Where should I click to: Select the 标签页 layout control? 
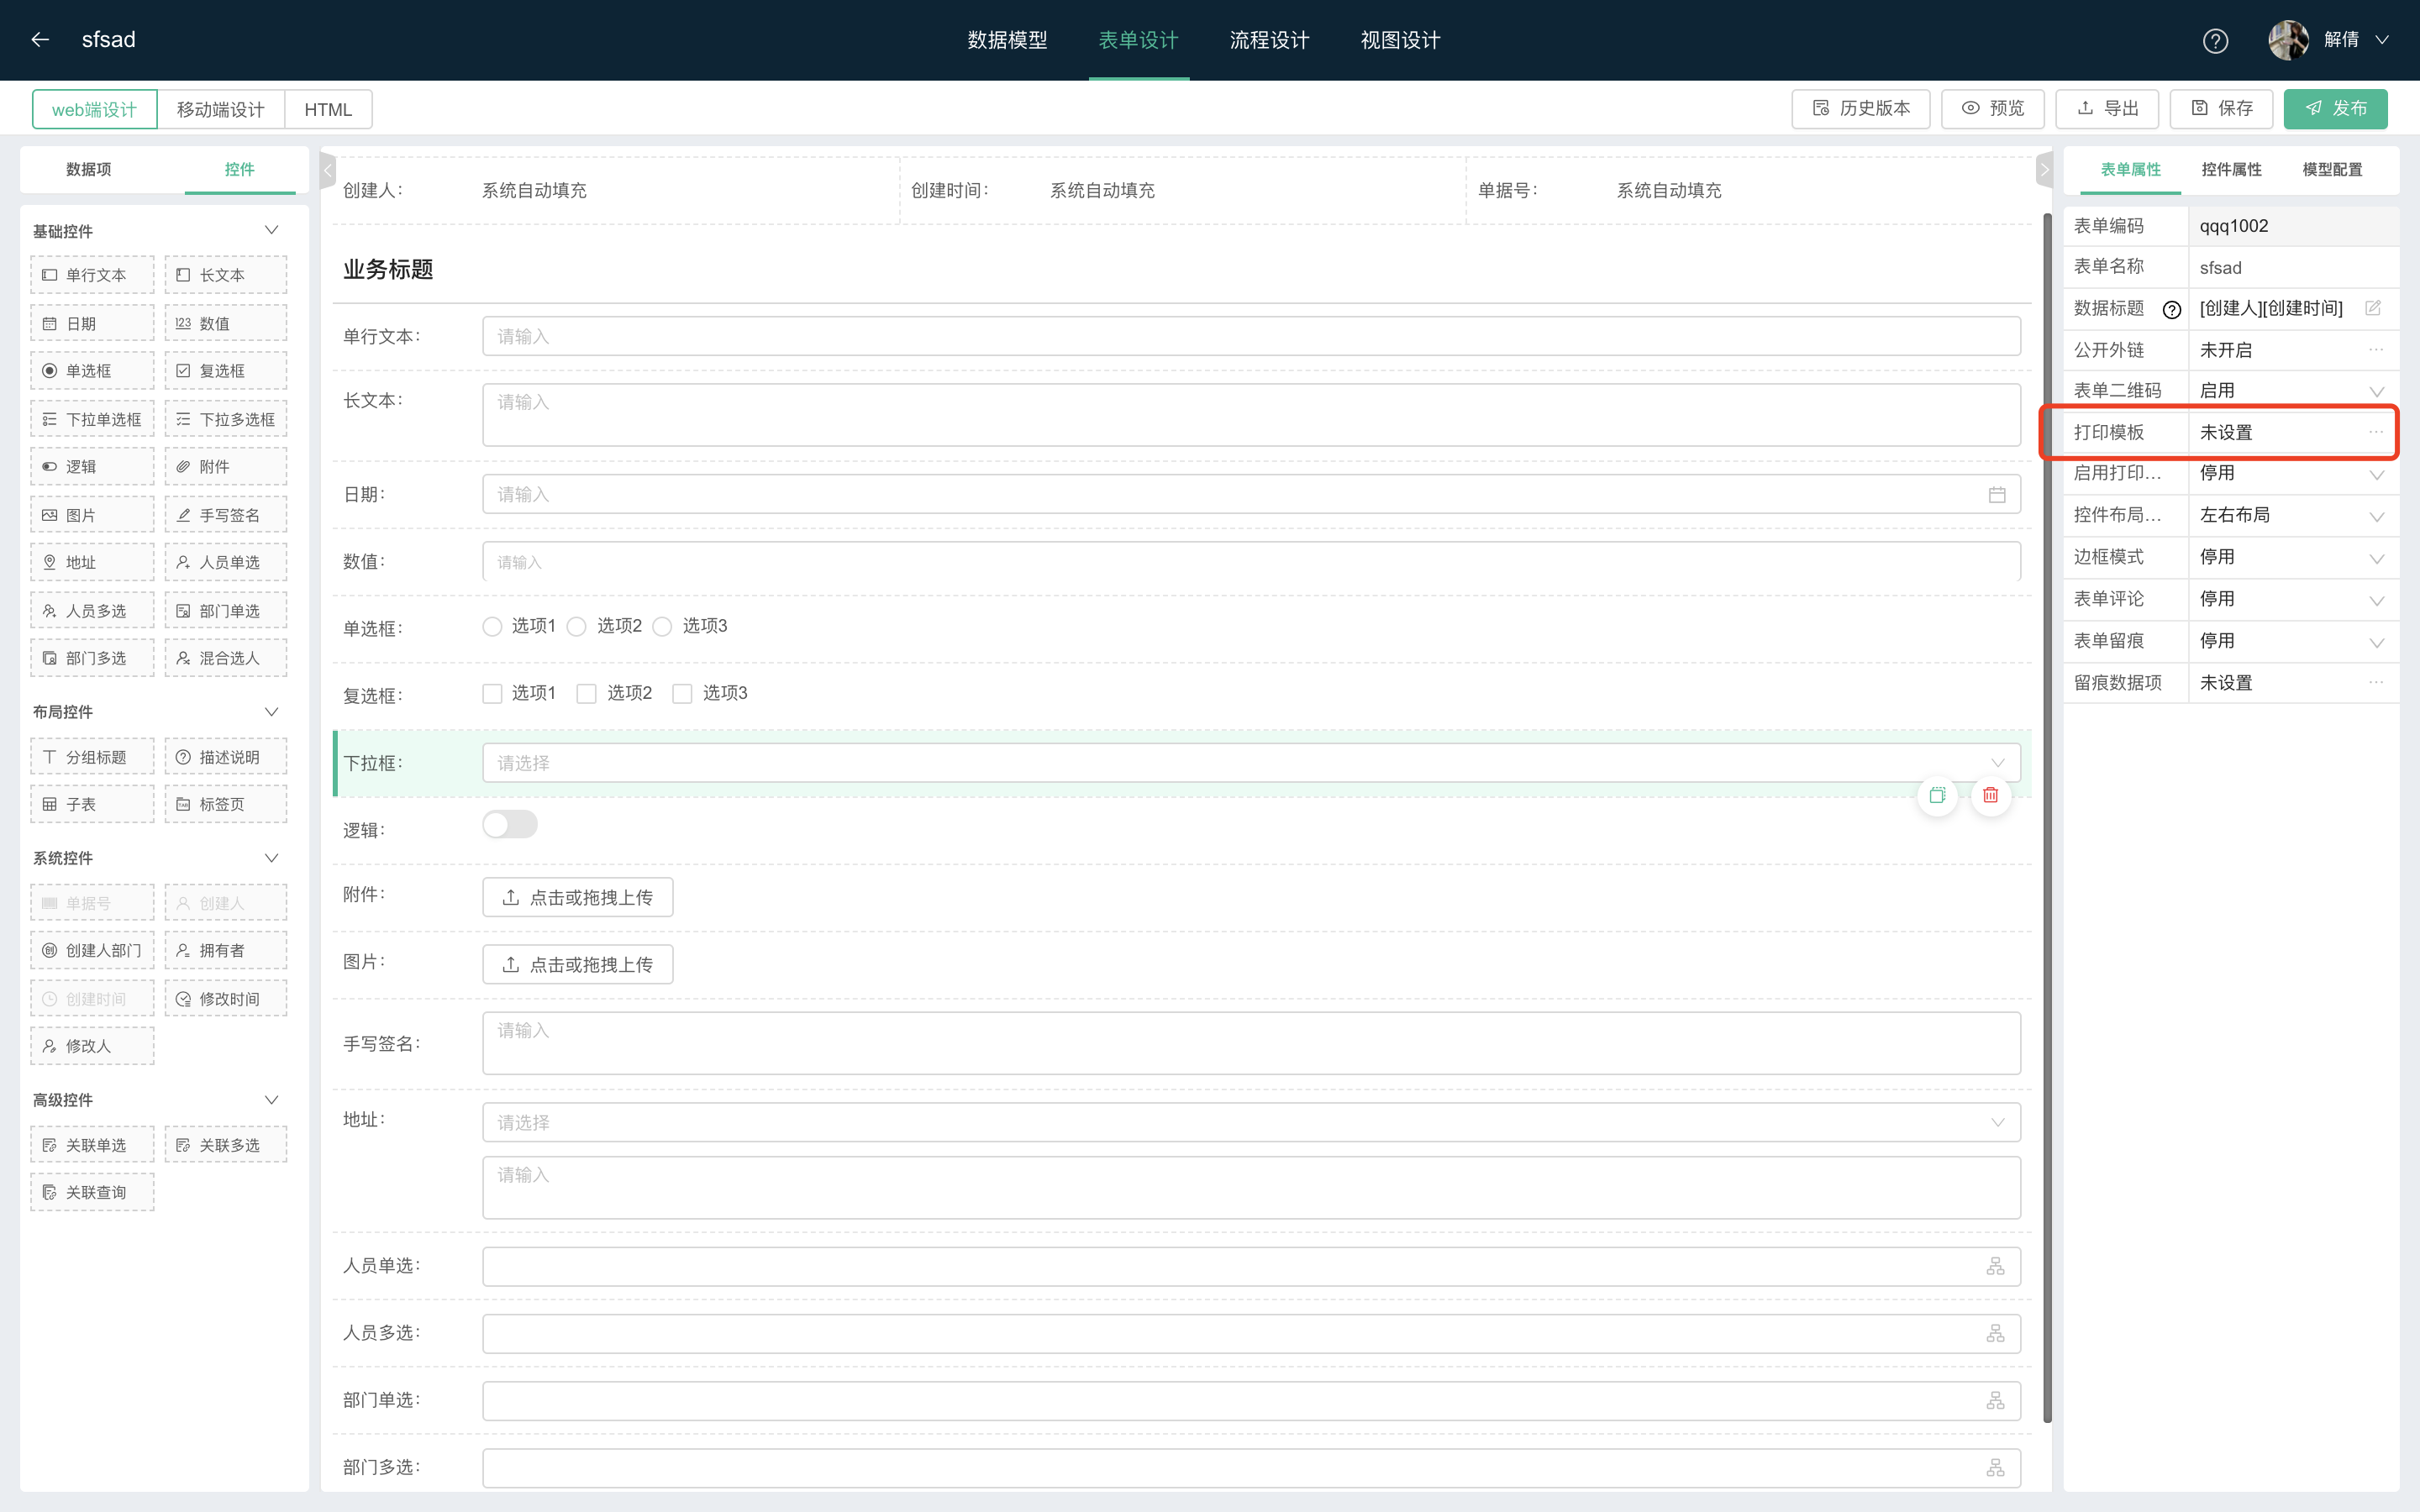(x=226, y=804)
